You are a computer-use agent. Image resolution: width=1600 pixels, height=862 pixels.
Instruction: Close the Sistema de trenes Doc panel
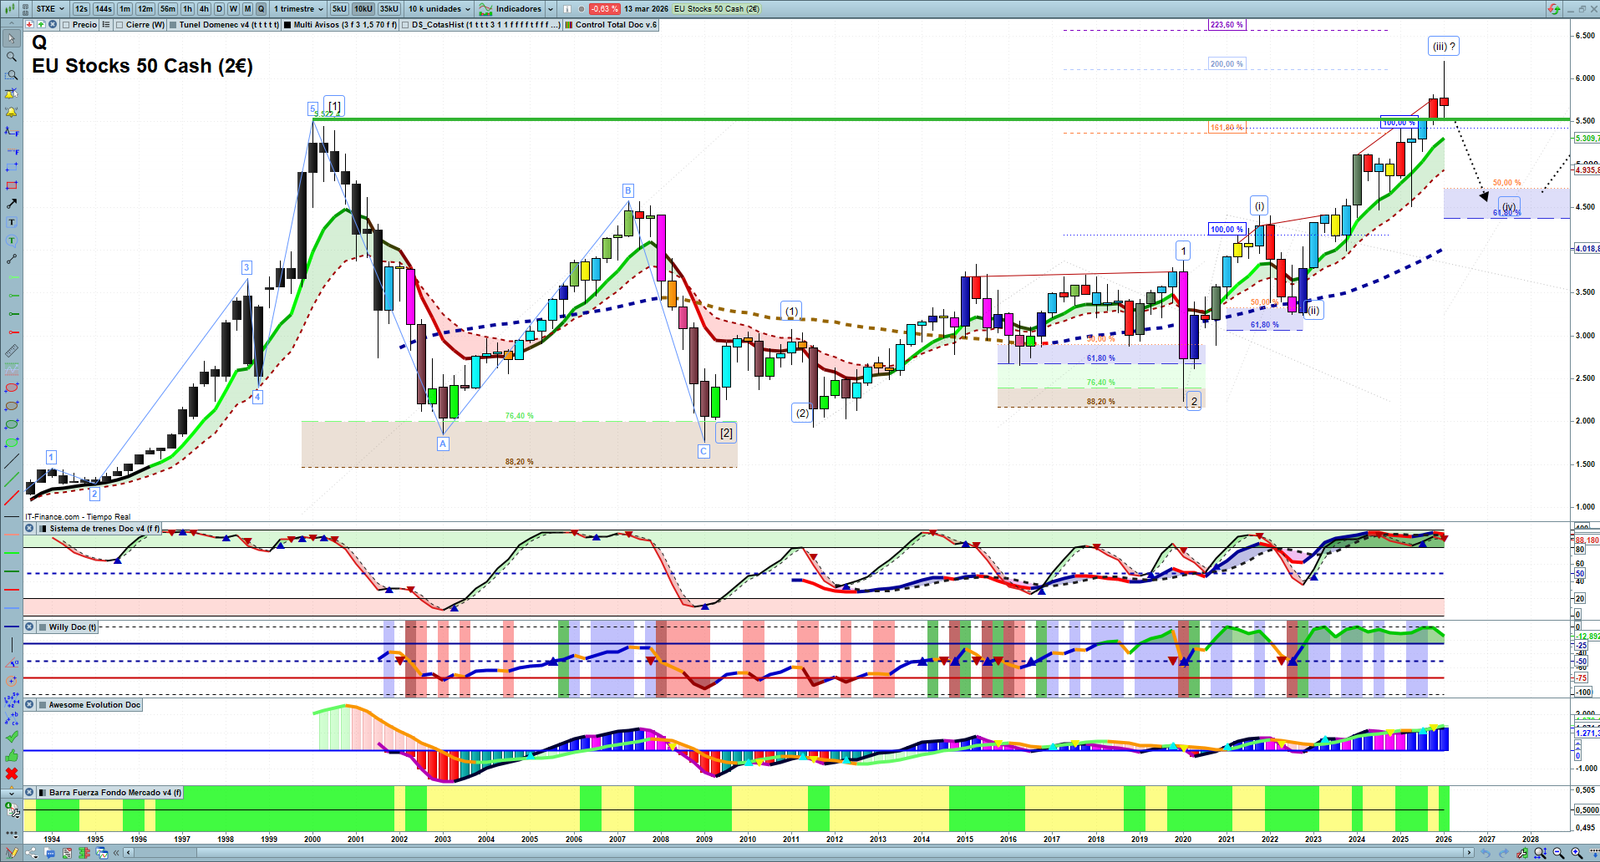tap(30, 528)
